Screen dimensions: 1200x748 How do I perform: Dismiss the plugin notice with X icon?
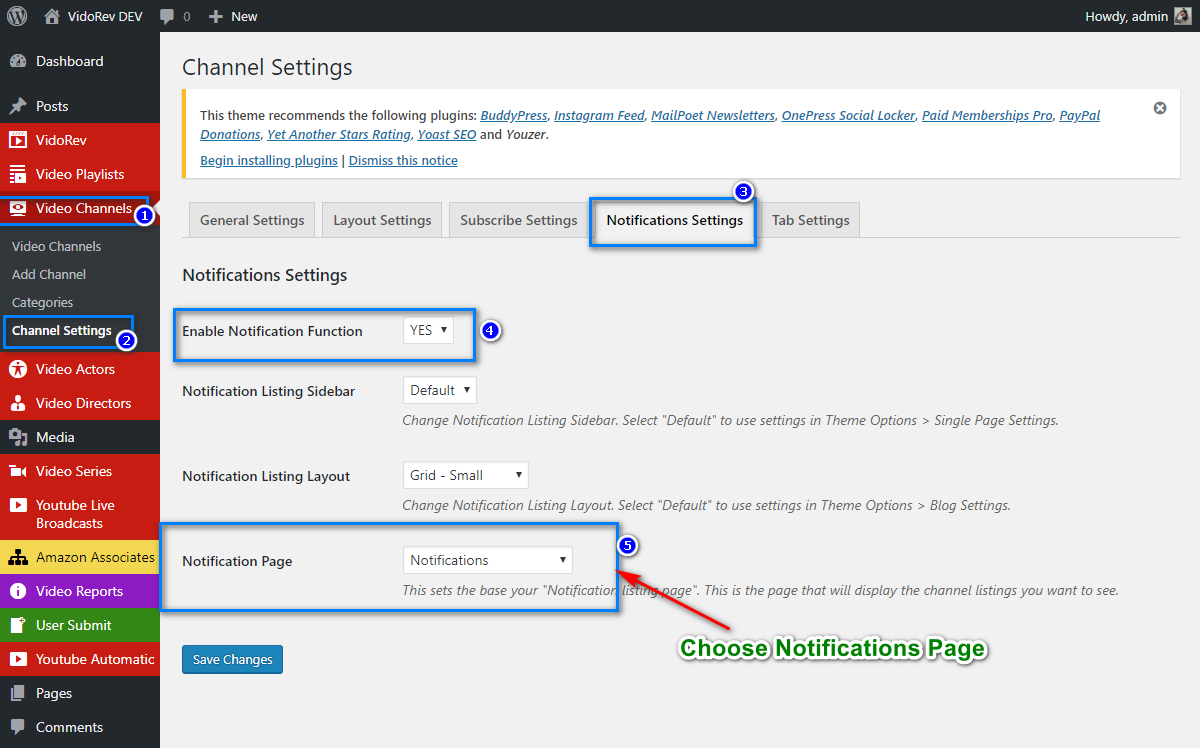1160,108
